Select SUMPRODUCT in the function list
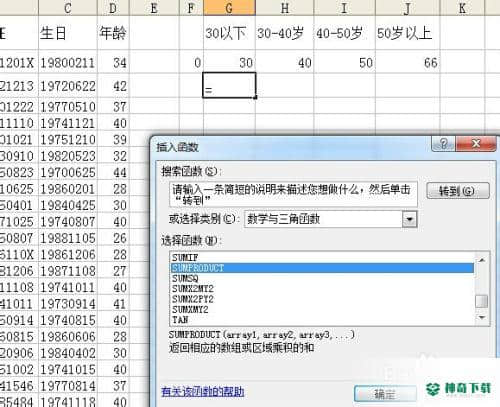 322,268
